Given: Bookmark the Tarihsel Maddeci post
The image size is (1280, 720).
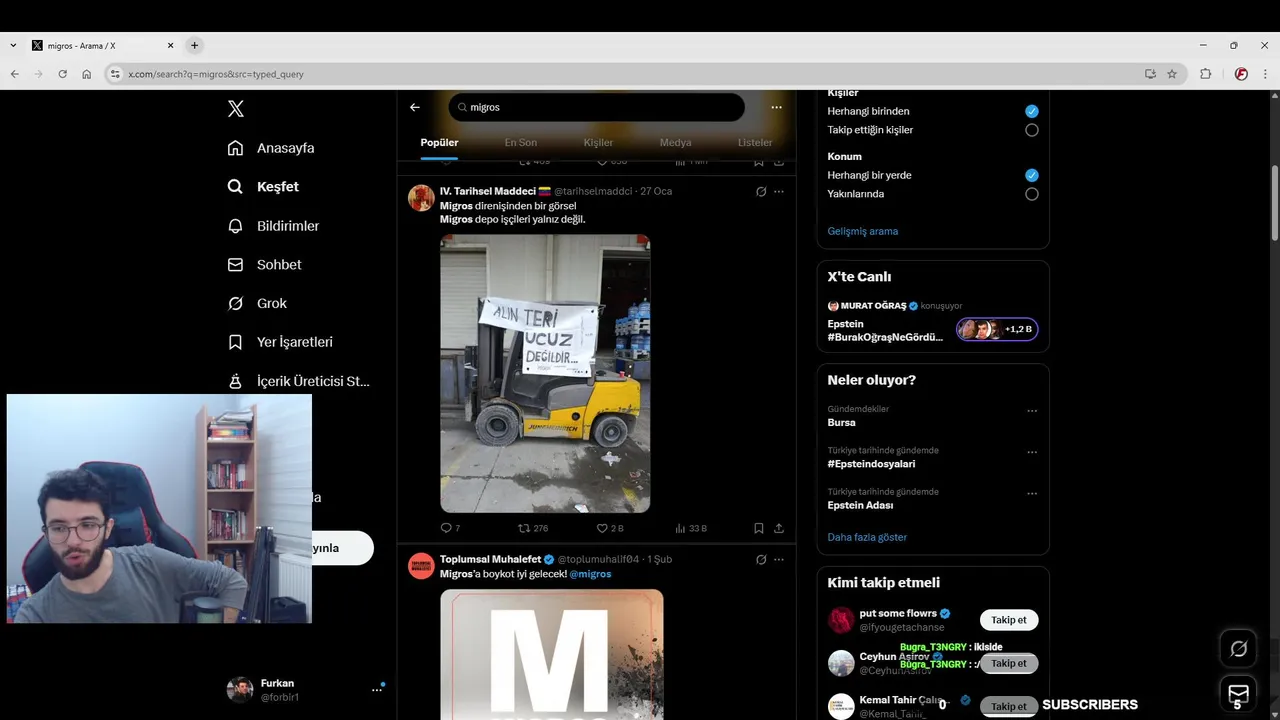Looking at the screenshot, I should [759, 528].
